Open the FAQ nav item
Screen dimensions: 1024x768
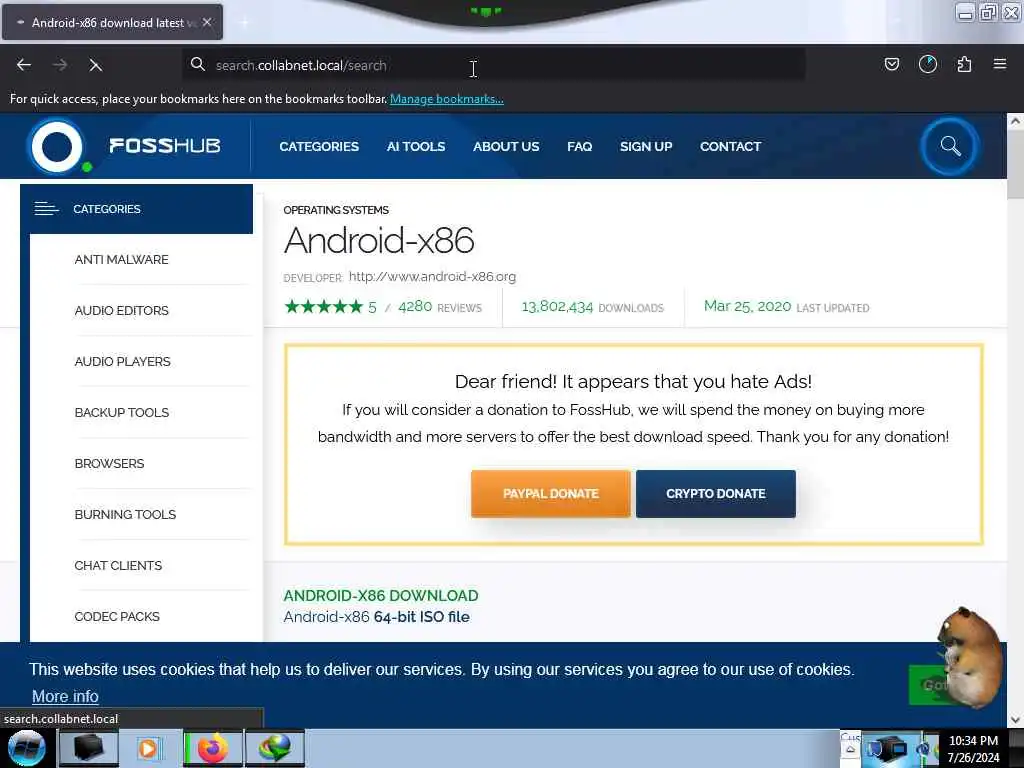point(579,146)
